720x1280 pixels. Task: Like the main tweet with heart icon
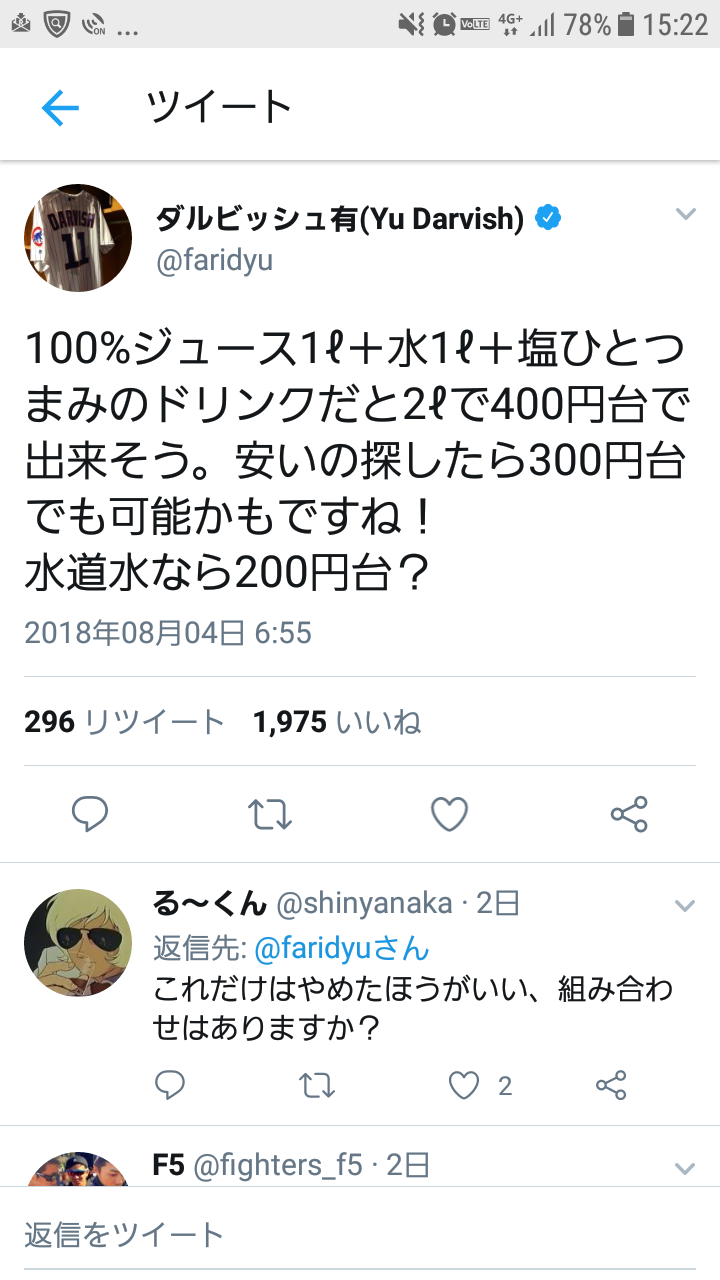tap(449, 815)
